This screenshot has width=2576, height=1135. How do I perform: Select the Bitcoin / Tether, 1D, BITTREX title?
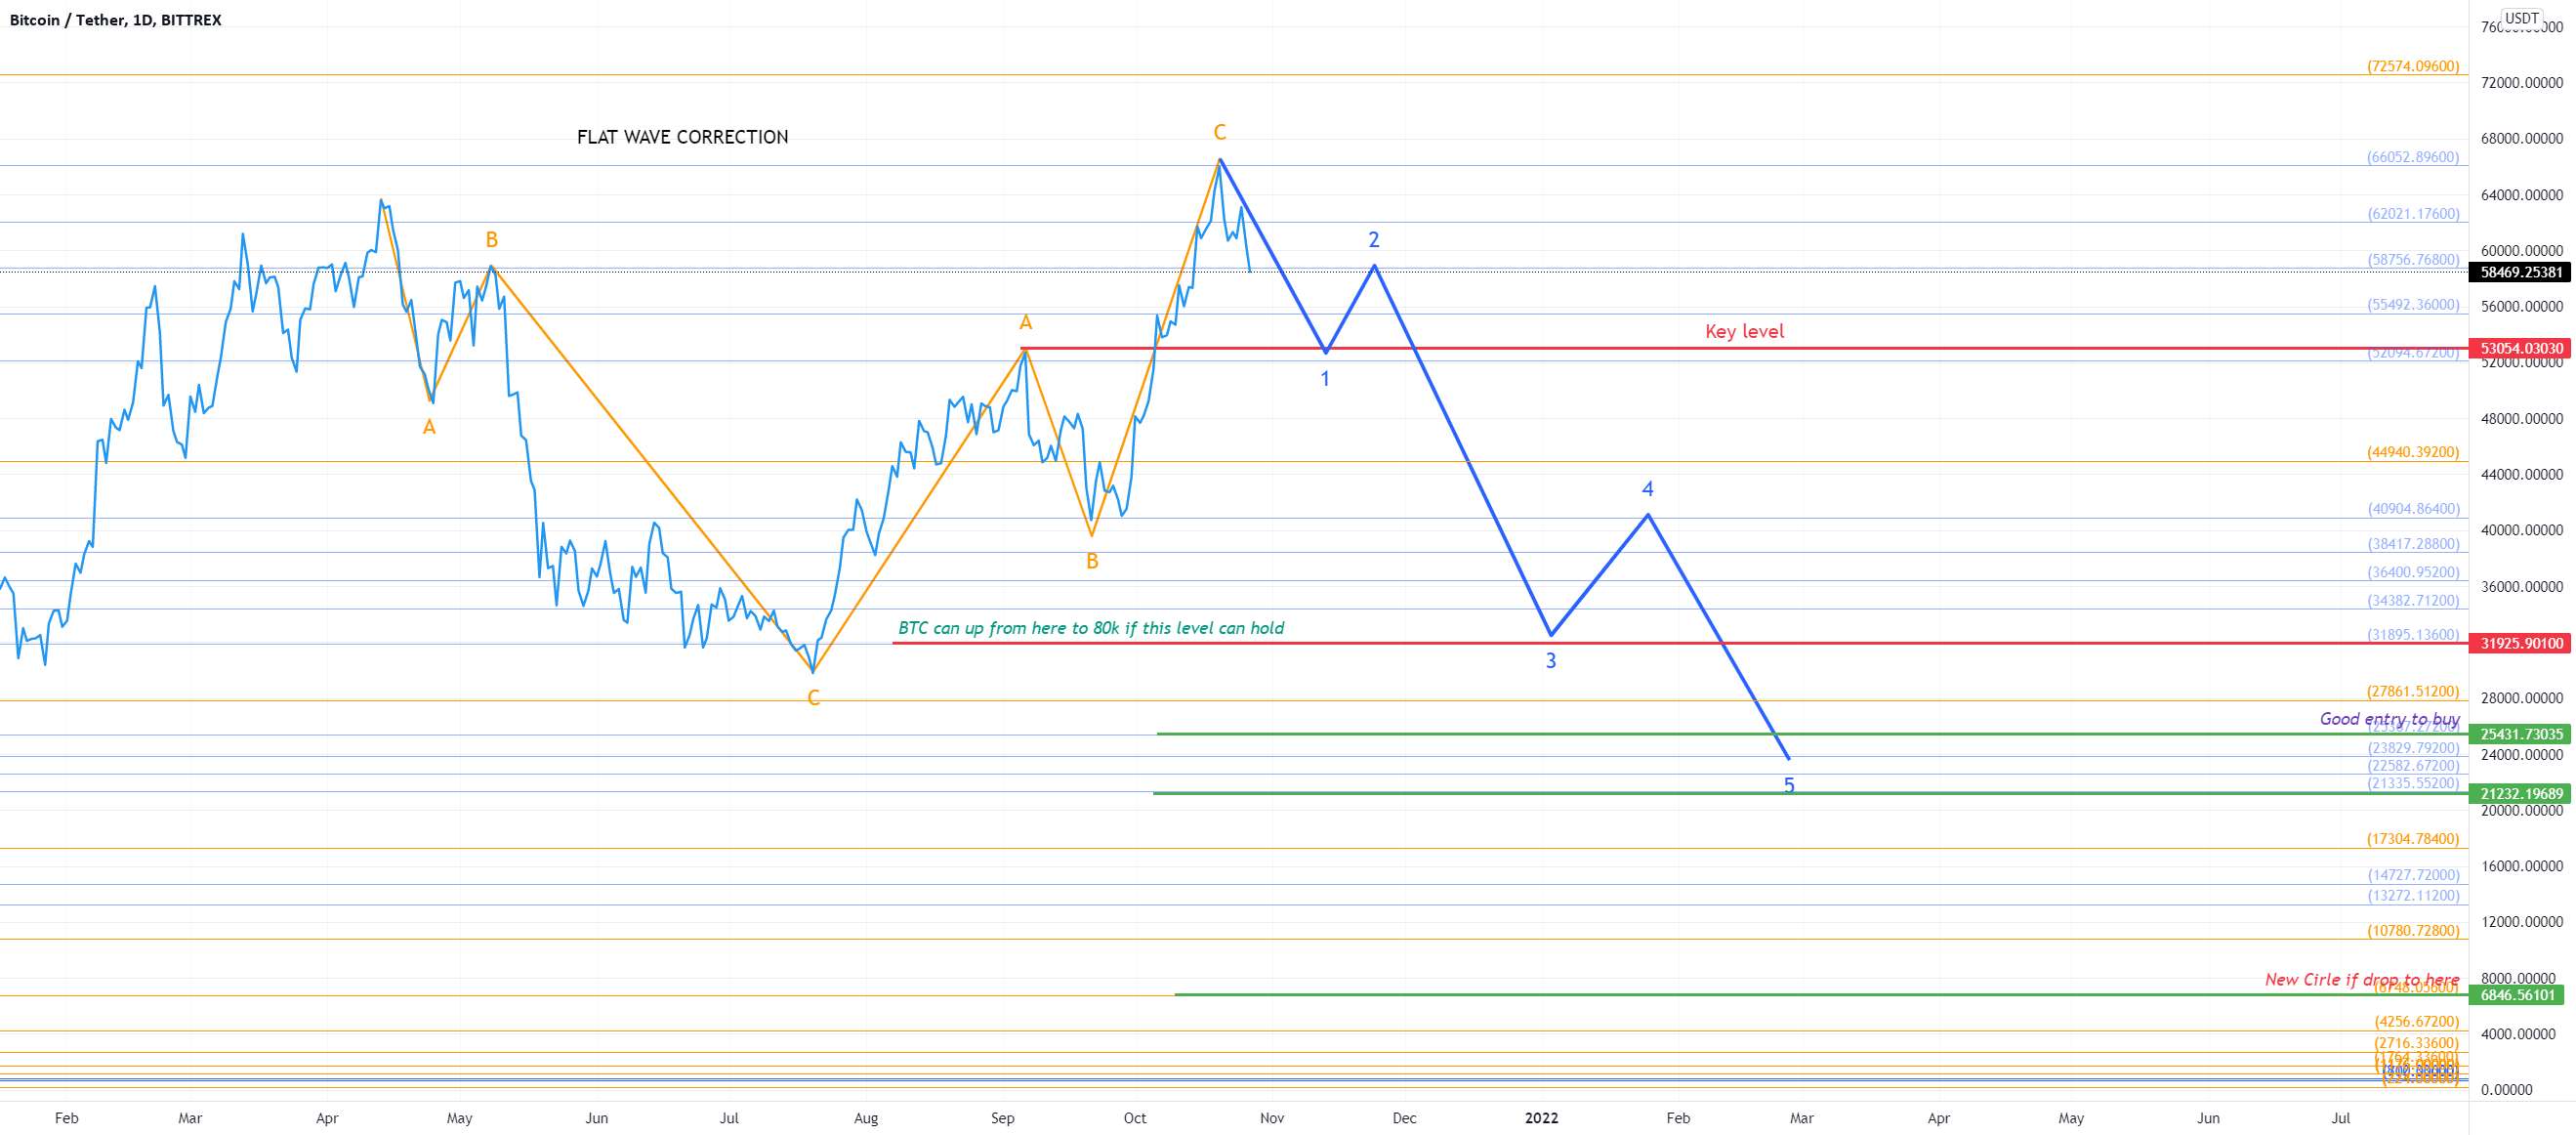(x=116, y=20)
